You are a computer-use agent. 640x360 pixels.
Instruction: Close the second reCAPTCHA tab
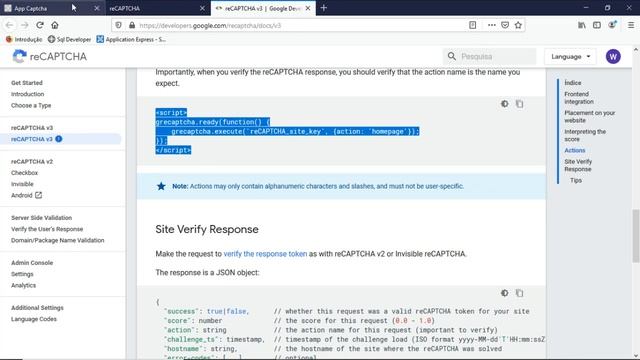[x=202, y=8]
